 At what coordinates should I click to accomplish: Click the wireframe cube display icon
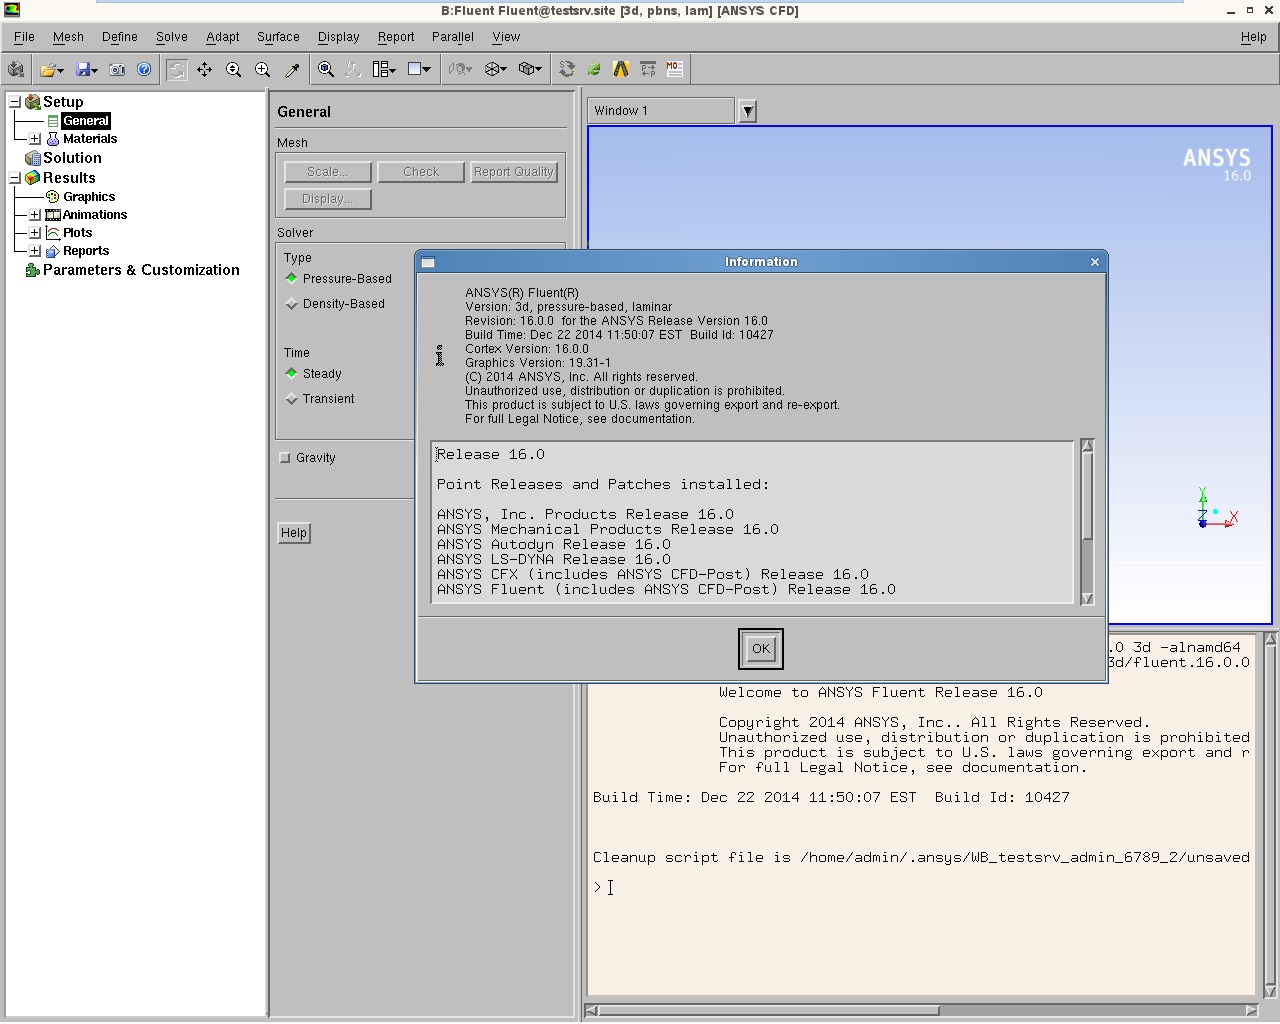coord(492,70)
